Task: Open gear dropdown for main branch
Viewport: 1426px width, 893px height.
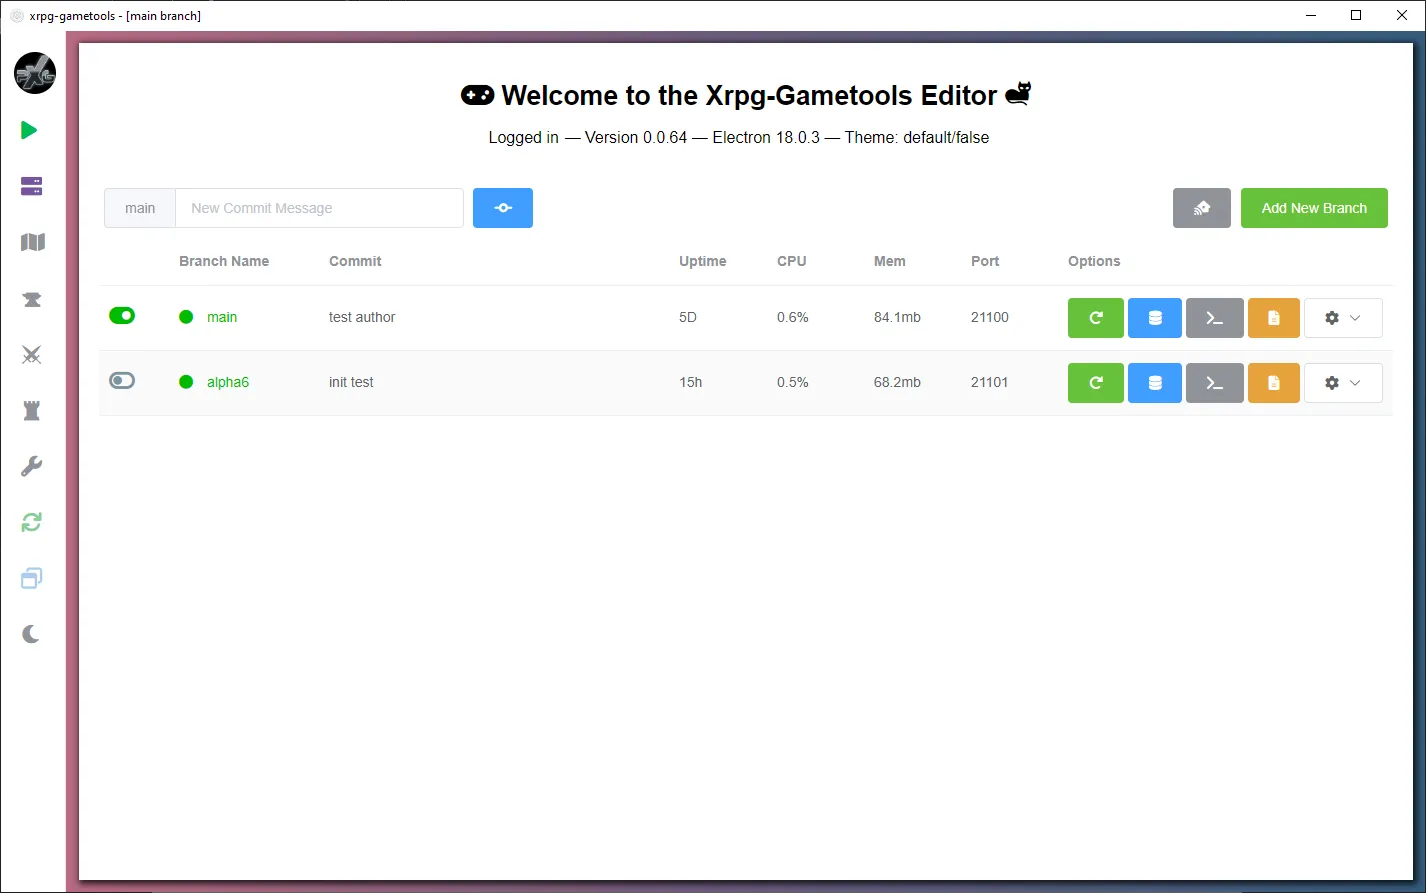Action: [x=1343, y=317]
